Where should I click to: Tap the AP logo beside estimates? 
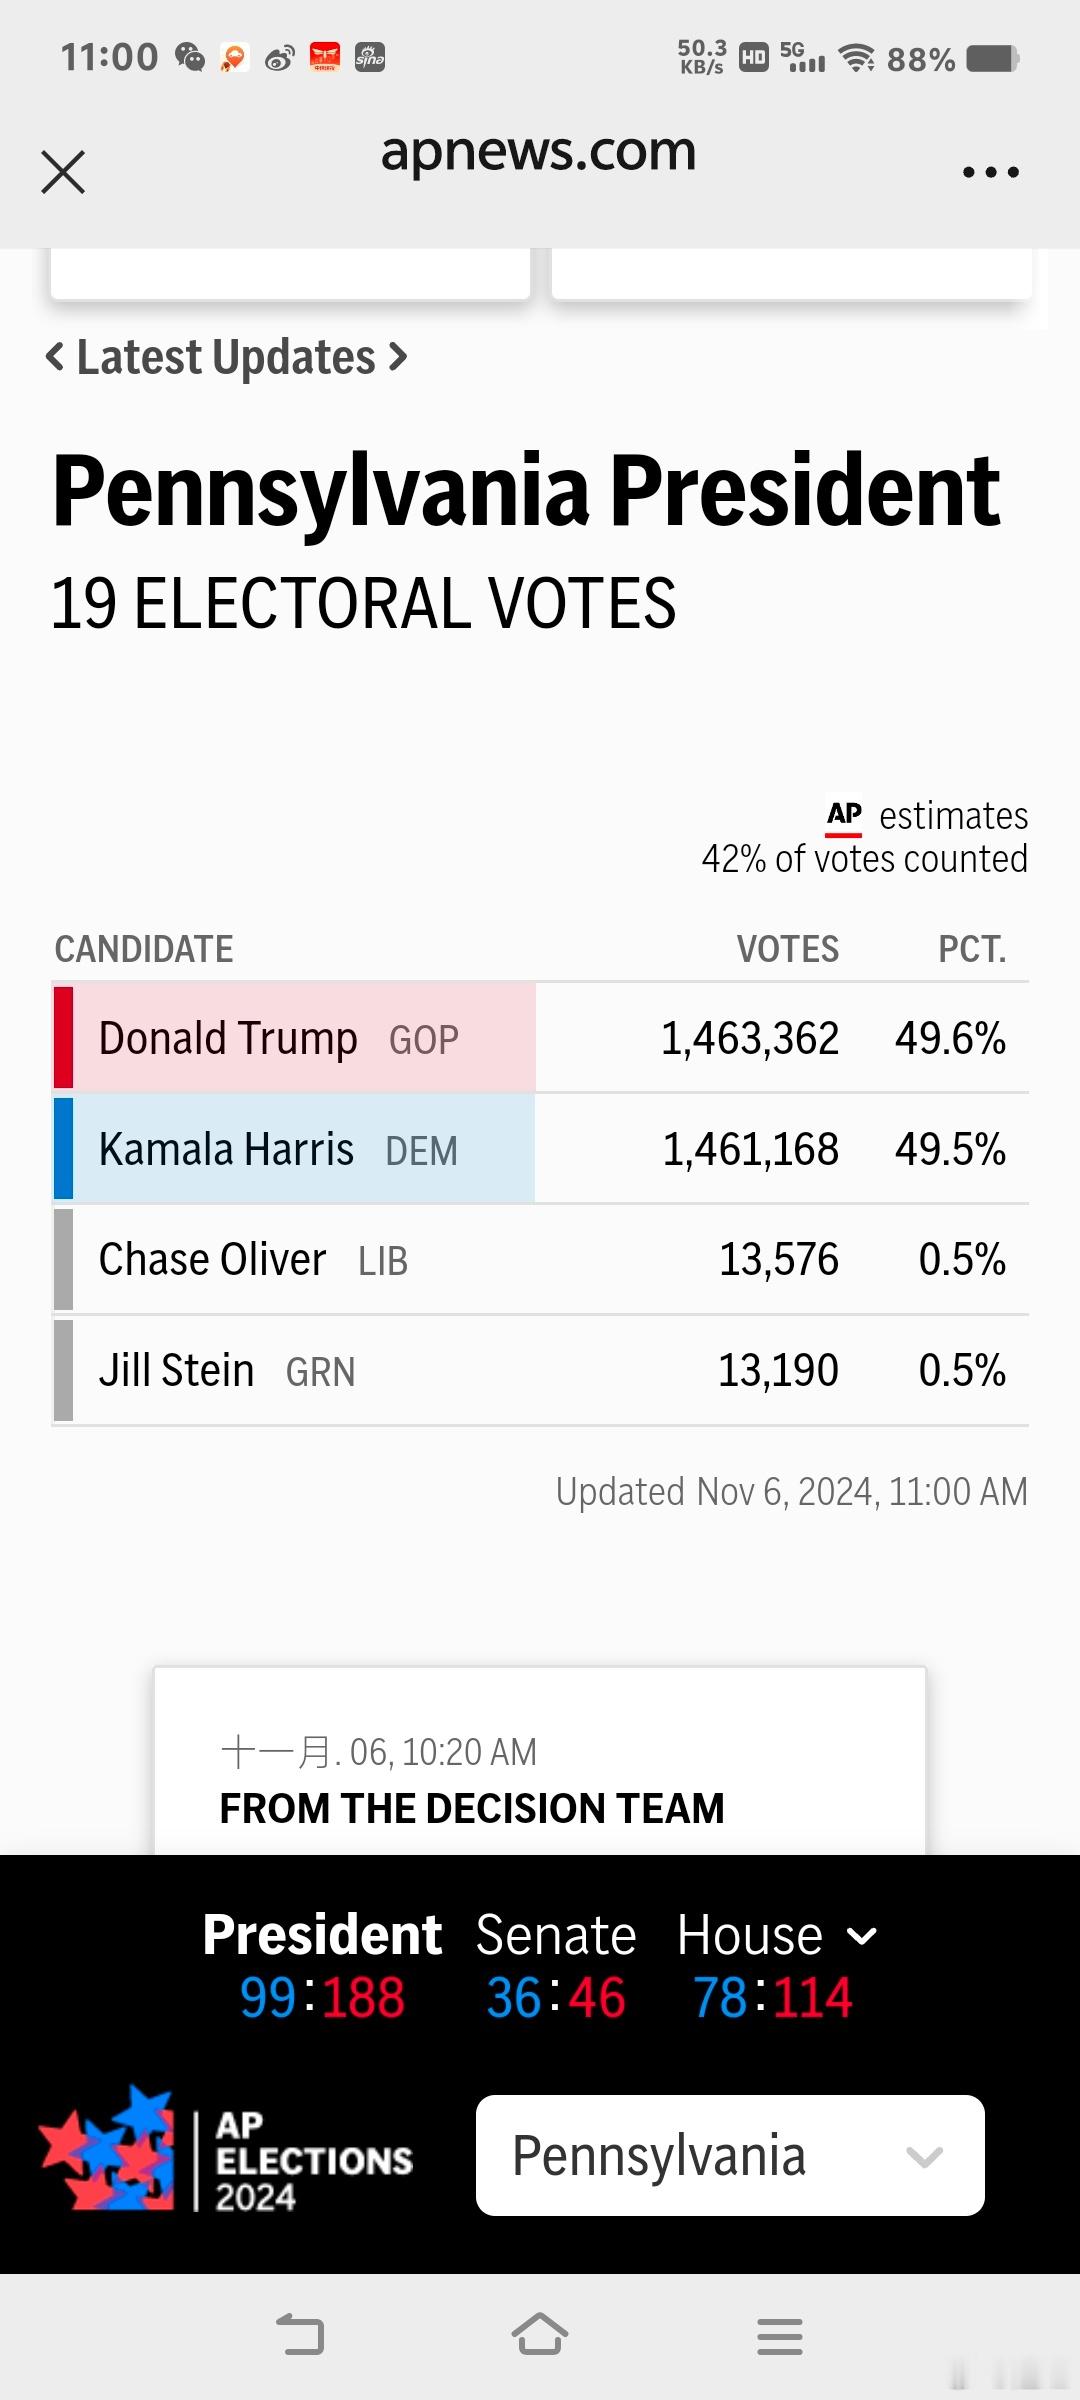click(844, 817)
